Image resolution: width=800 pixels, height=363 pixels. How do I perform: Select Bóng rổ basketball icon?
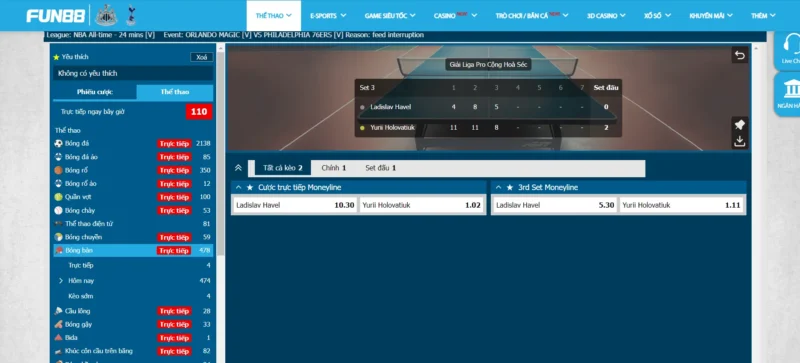pos(58,170)
